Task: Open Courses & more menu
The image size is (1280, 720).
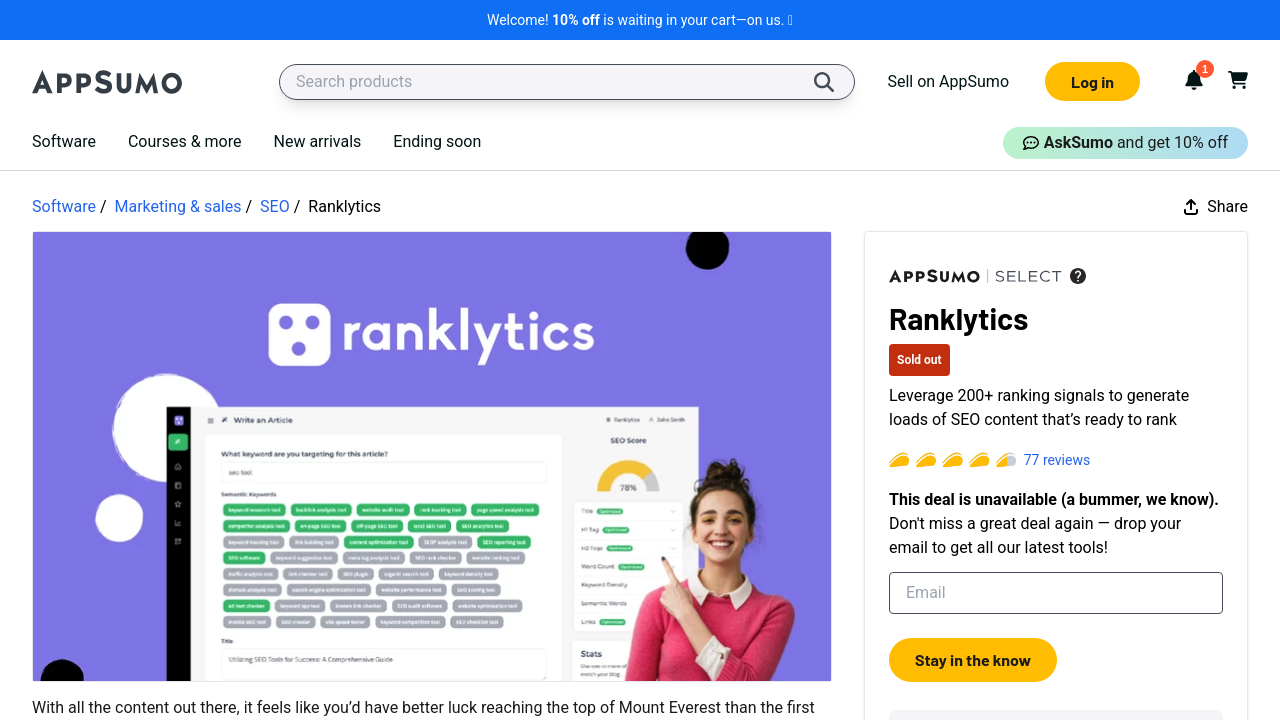Action: pos(185,142)
